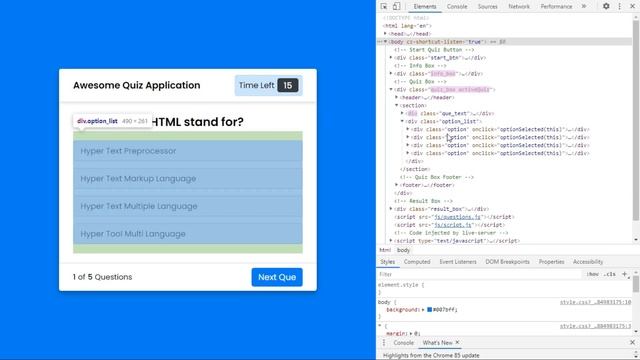Expand the que_text div node
Screen dimensions: 640x360
(x=402, y=113)
